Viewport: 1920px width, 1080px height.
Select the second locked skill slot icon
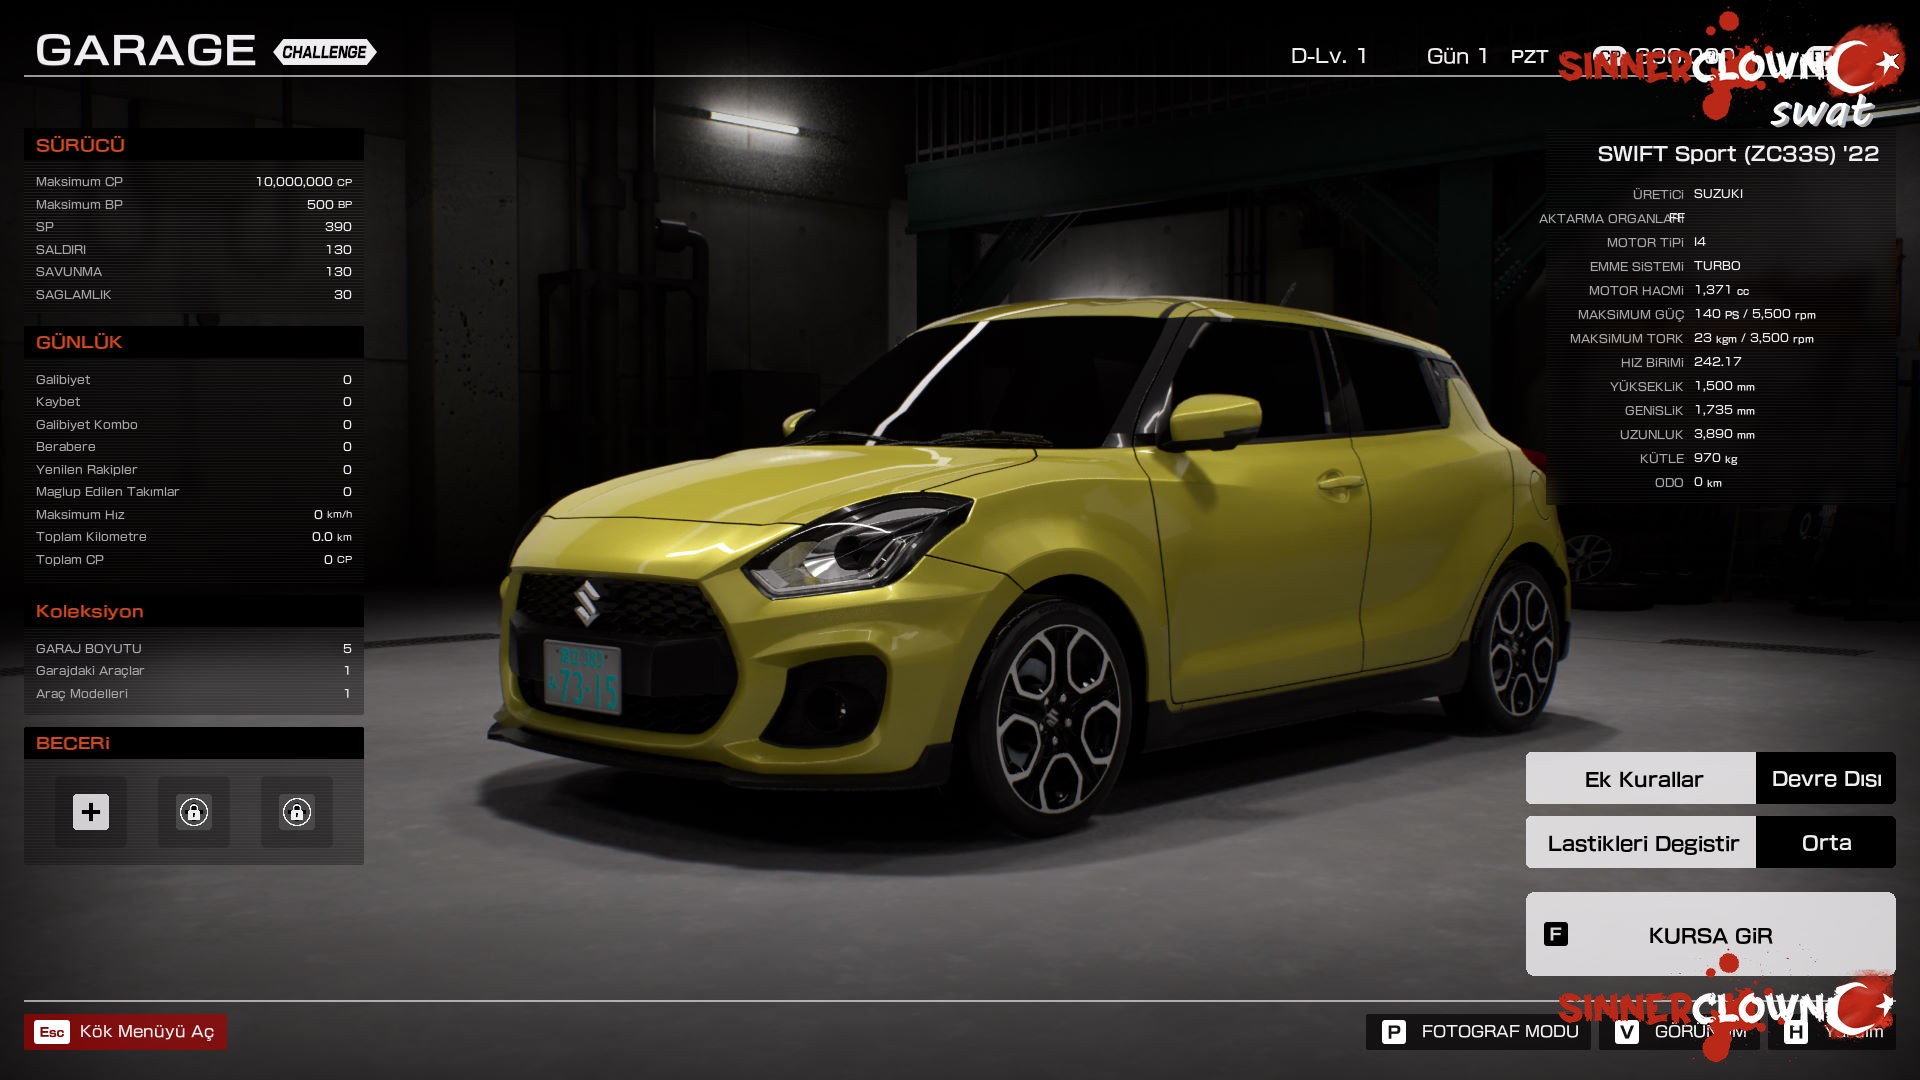click(296, 812)
